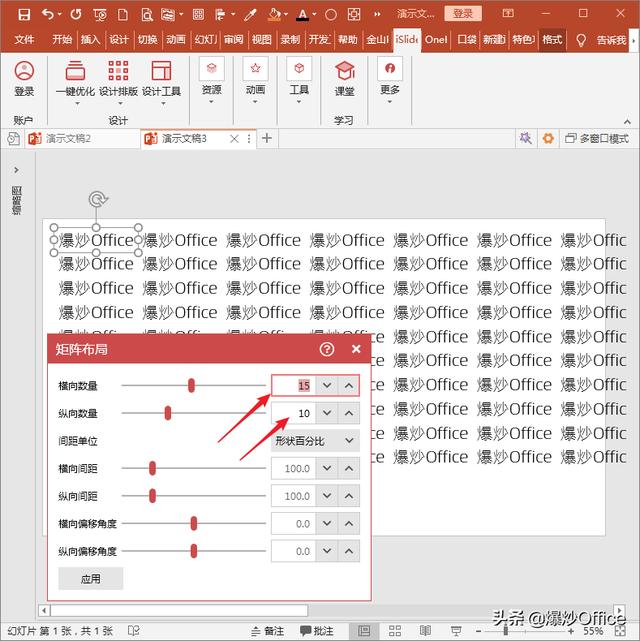
Task: Click the help question mark in 矩阵布局
Action: [x=327, y=349]
